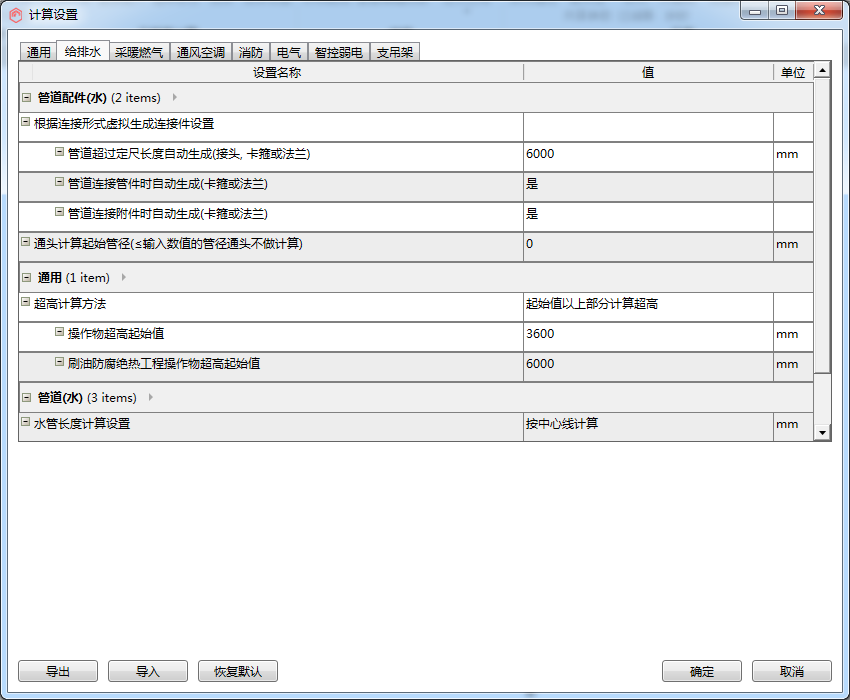The width and height of the screenshot is (850, 700).
Task: Click the 值 column header
Action: (648, 72)
